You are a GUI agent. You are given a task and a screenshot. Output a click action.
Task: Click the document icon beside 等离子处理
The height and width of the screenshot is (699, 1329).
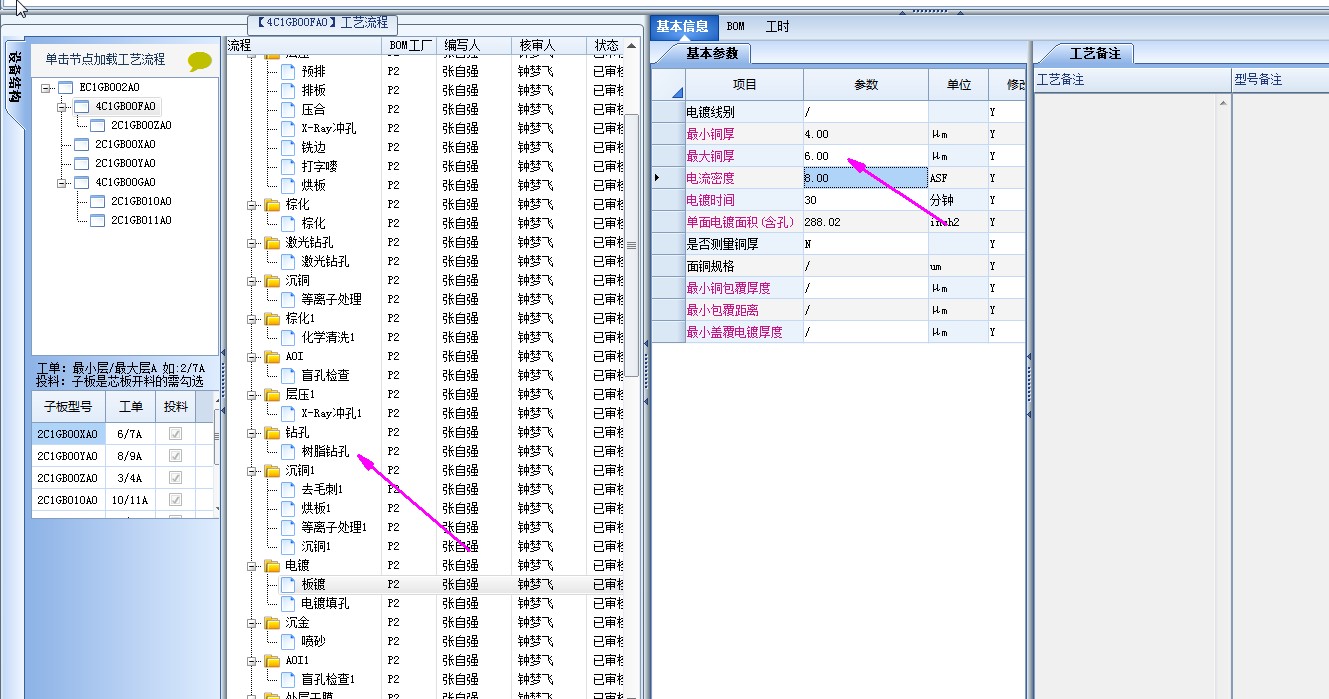click(288, 299)
